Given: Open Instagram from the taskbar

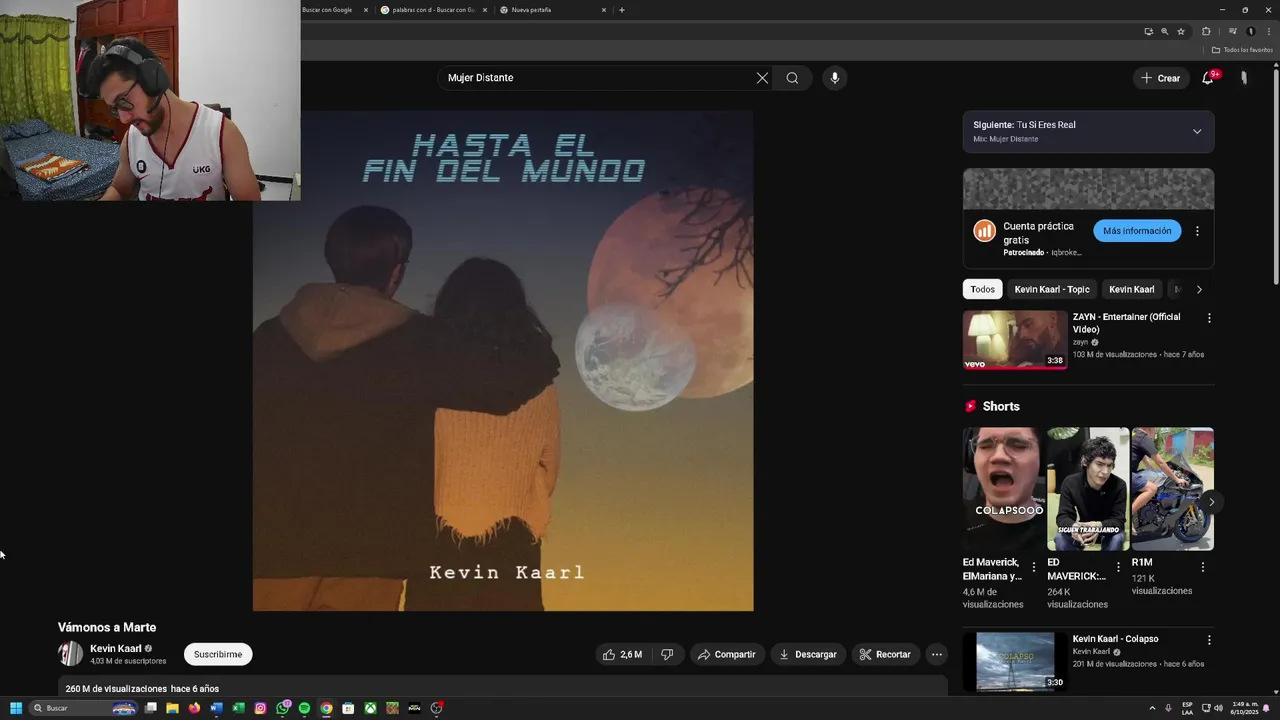Looking at the screenshot, I should click(260, 708).
